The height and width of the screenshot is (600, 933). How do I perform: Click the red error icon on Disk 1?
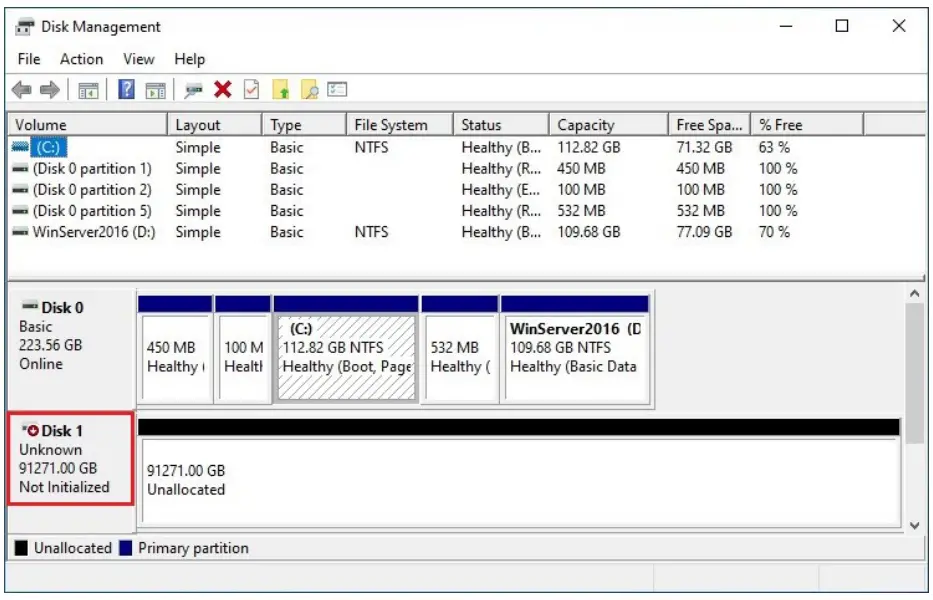click(33, 431)
